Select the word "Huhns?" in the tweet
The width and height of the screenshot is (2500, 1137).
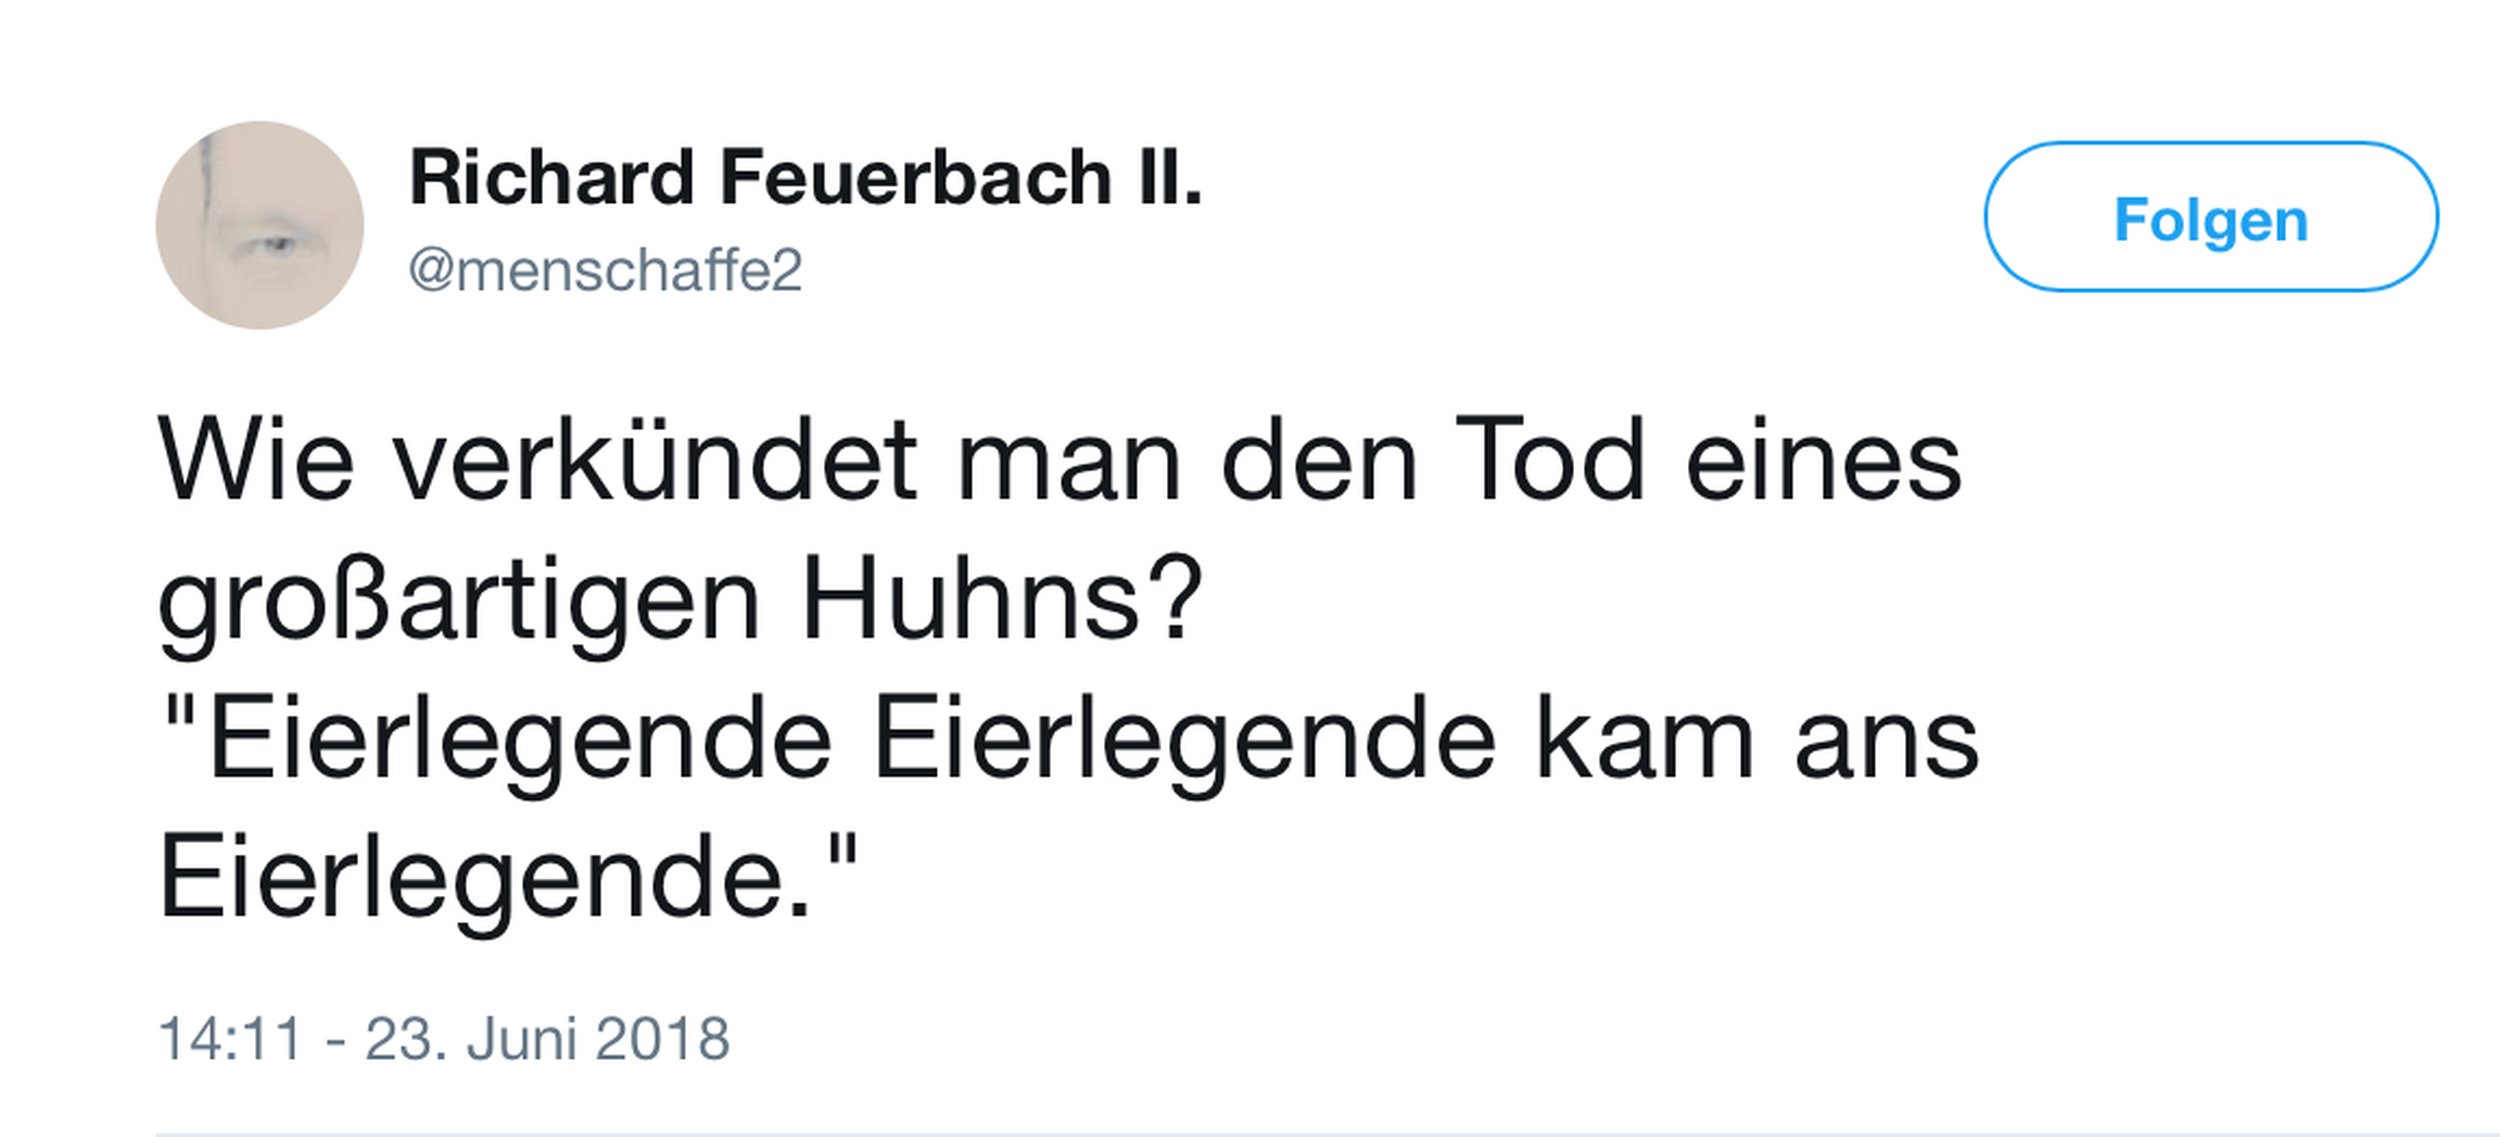point(1001,601)
